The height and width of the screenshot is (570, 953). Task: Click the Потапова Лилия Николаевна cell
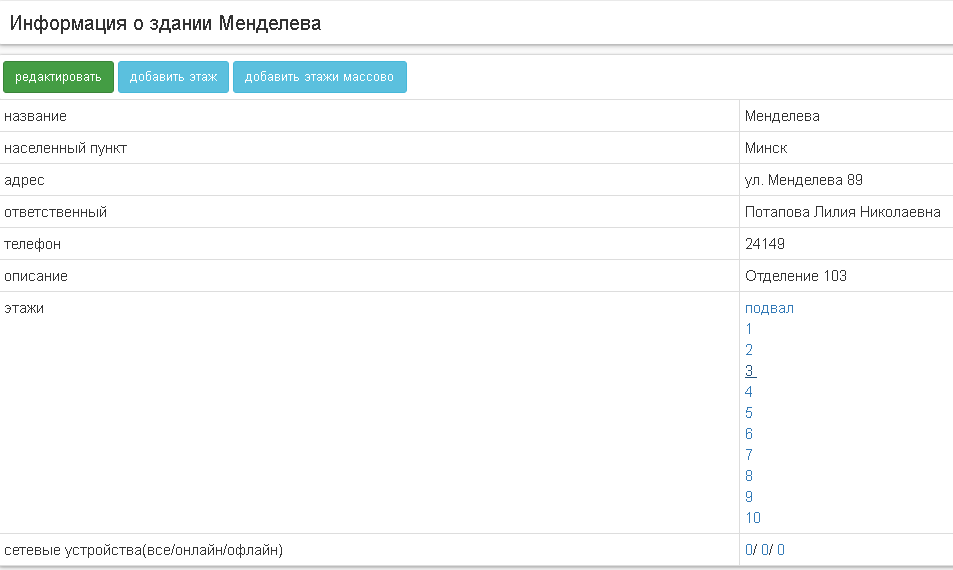click(x=842, y=212)
